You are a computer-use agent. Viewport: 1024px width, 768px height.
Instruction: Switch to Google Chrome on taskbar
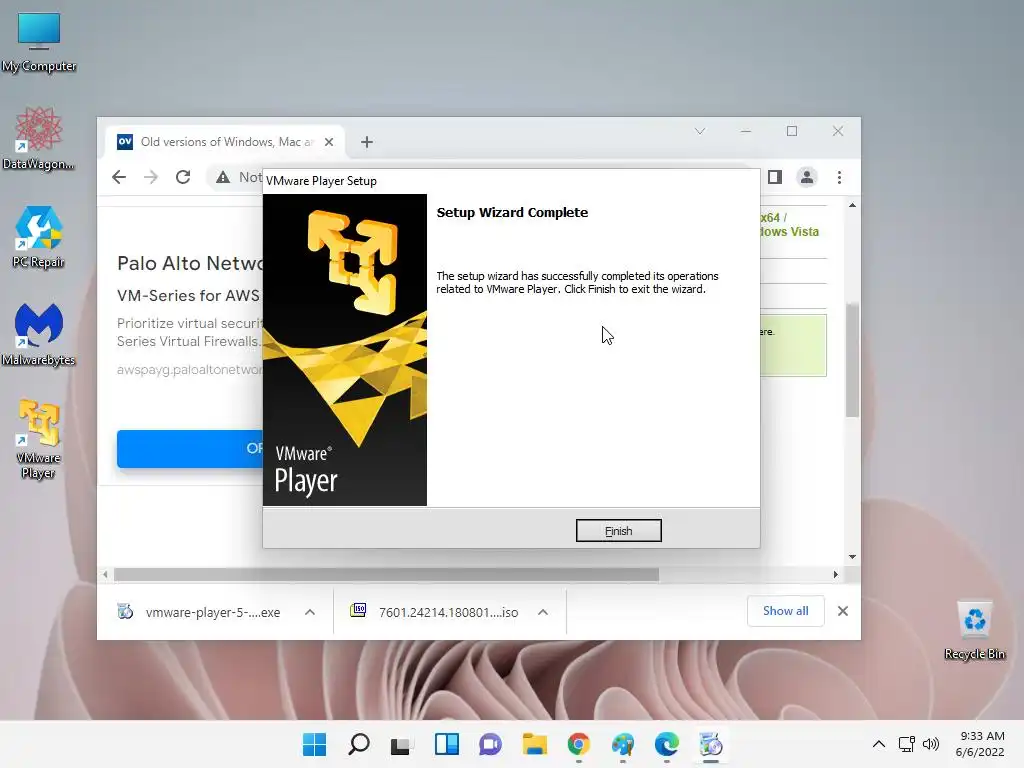[579, 744]
